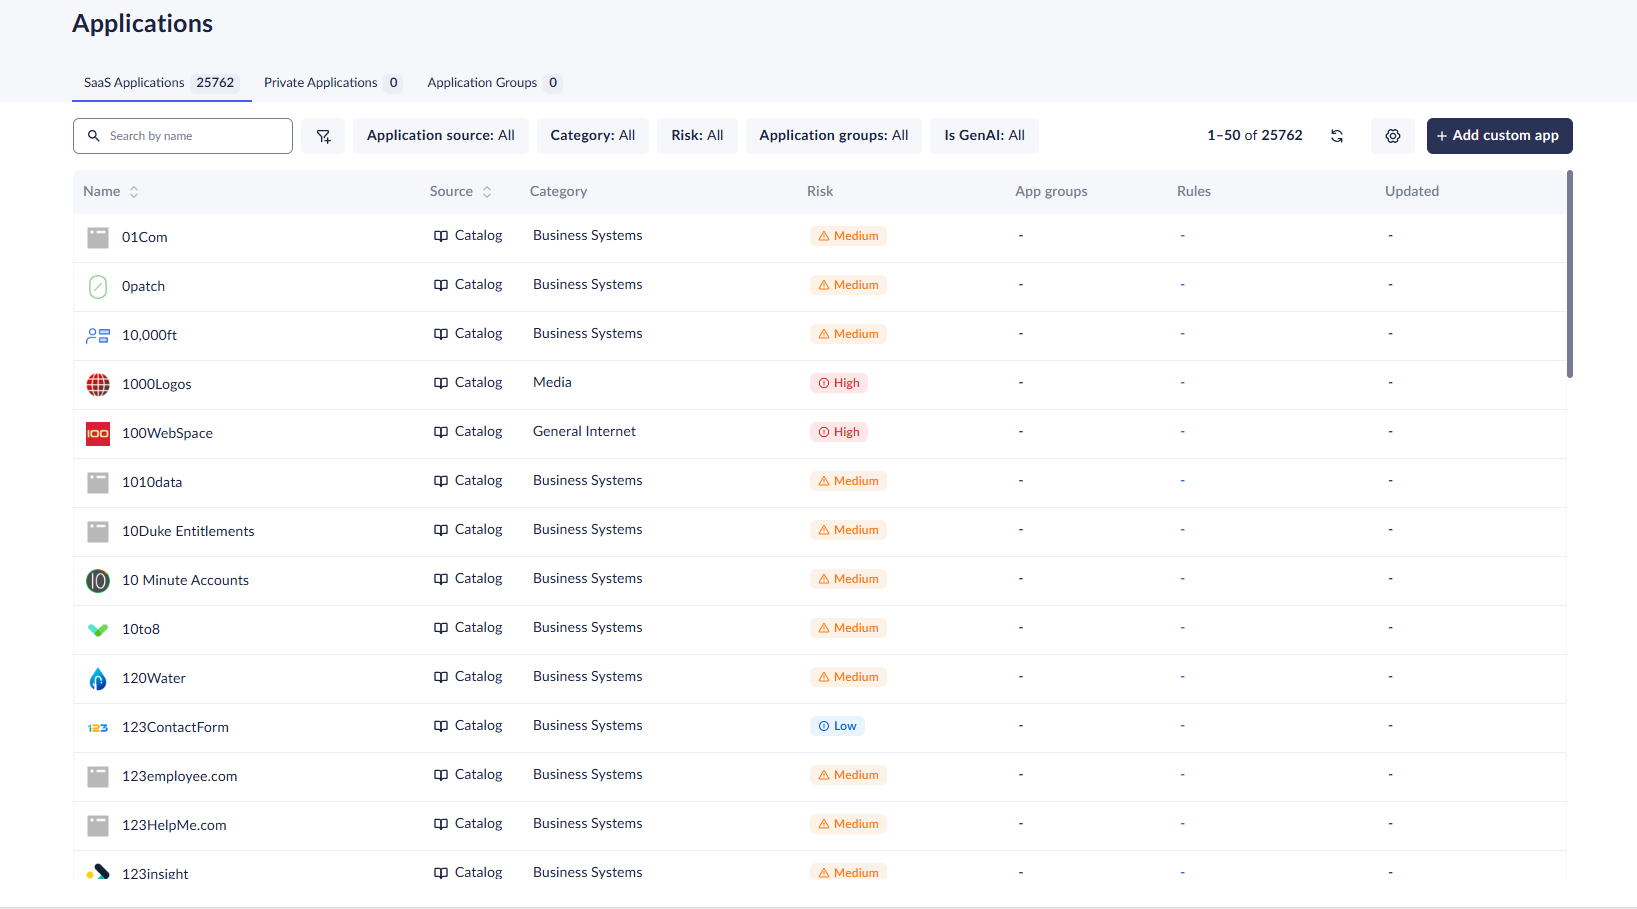Click the 10to8 checkmark logo icon

coord(98,630)
